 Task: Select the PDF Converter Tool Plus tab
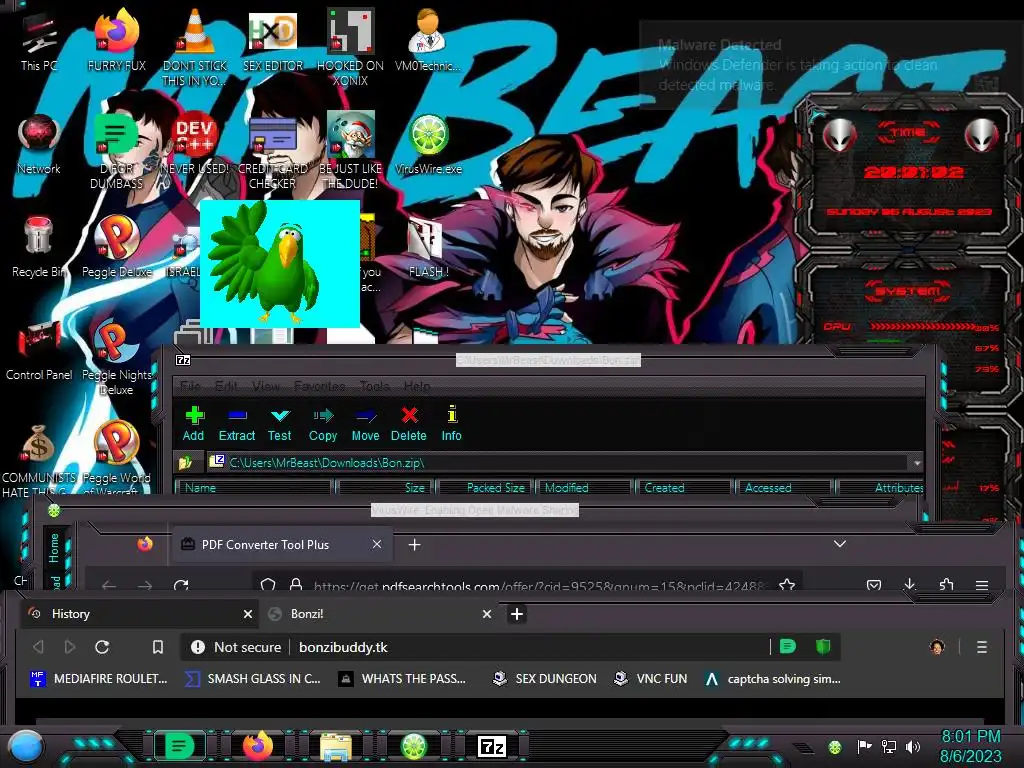[x=281, y=545]
